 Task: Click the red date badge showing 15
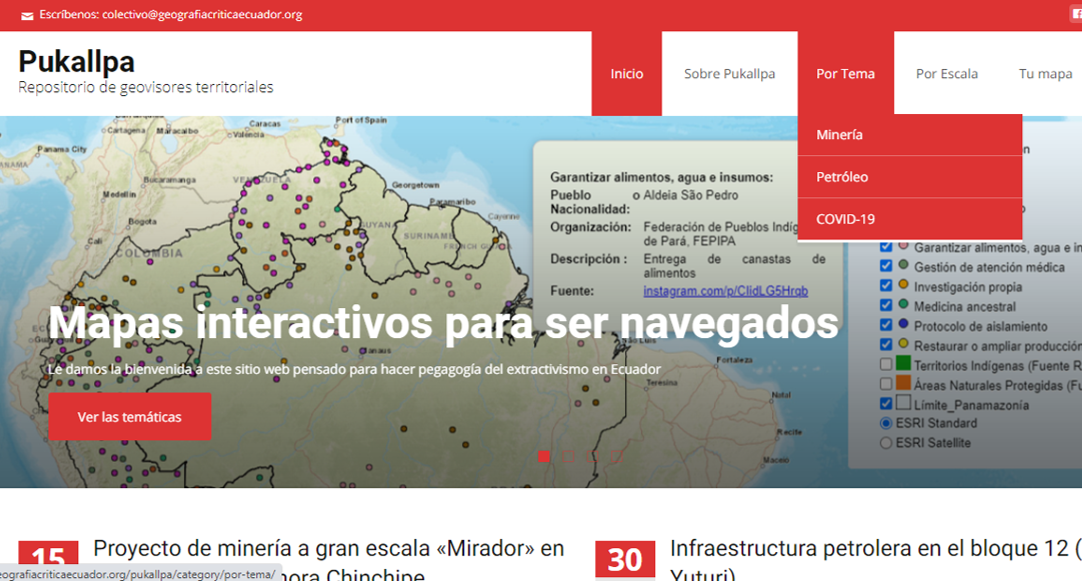coord(48,560)
